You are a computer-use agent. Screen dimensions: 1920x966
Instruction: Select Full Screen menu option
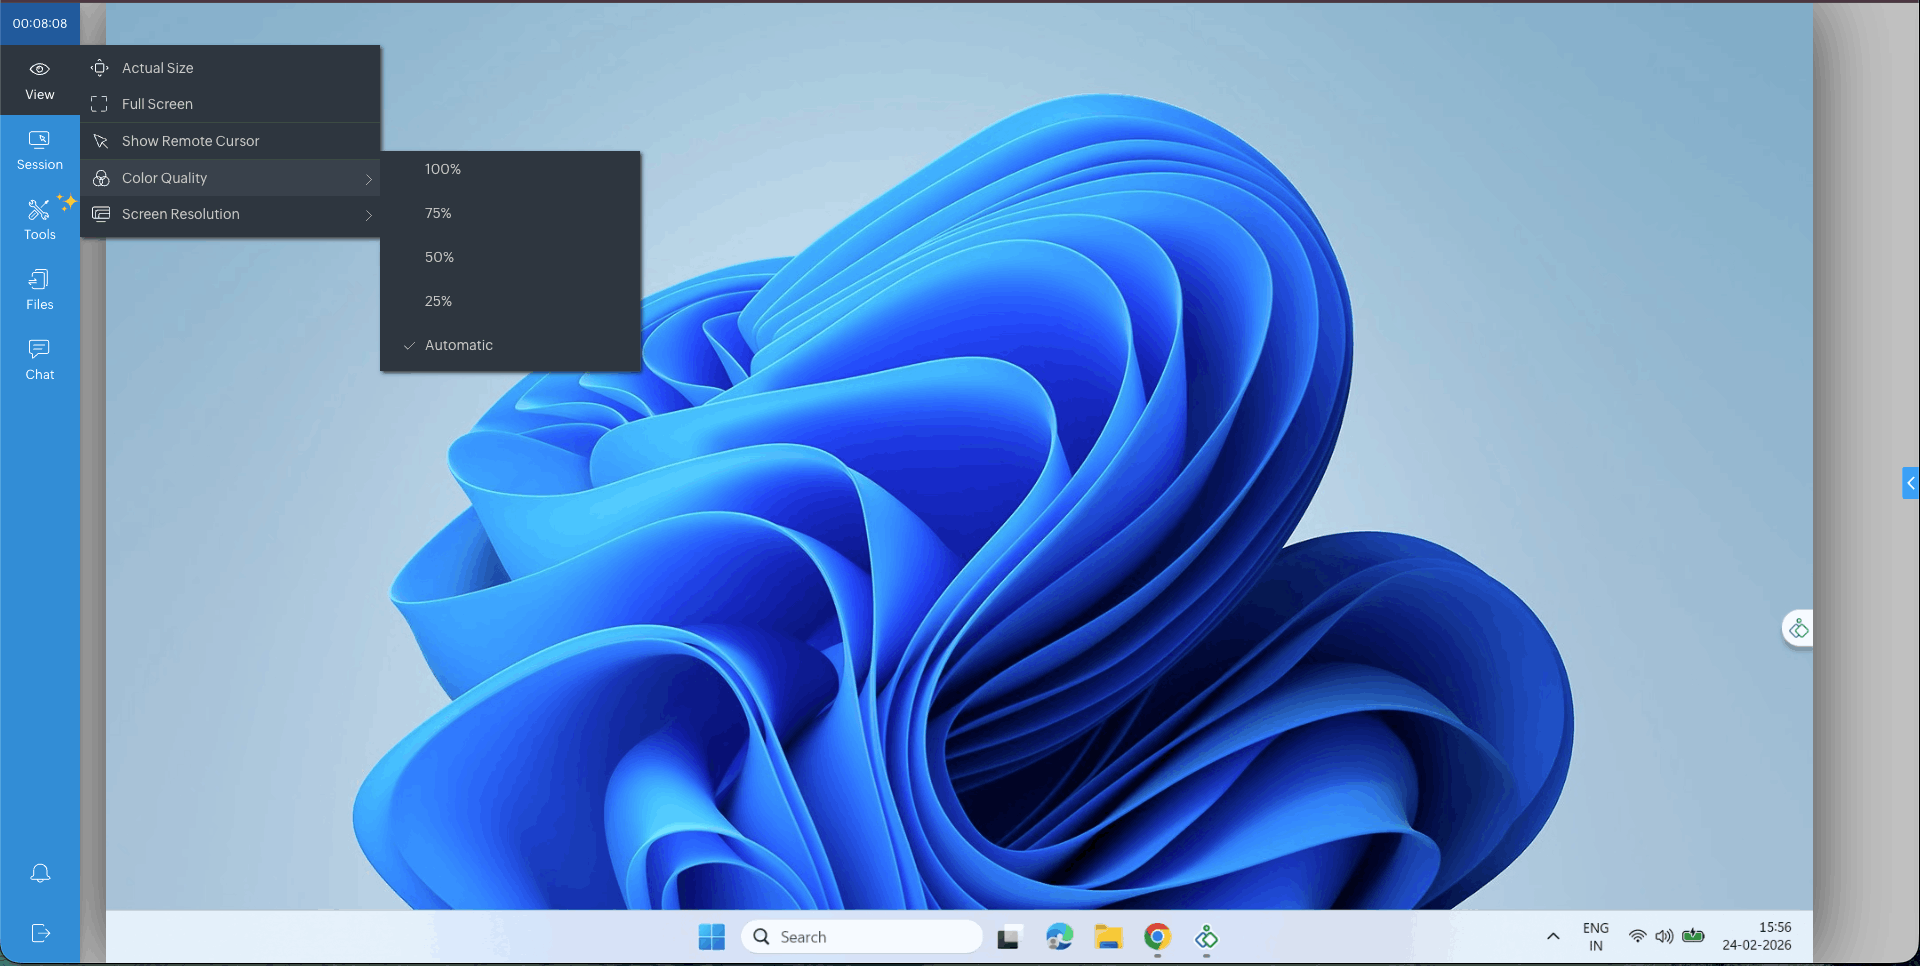tap(158, 104)
